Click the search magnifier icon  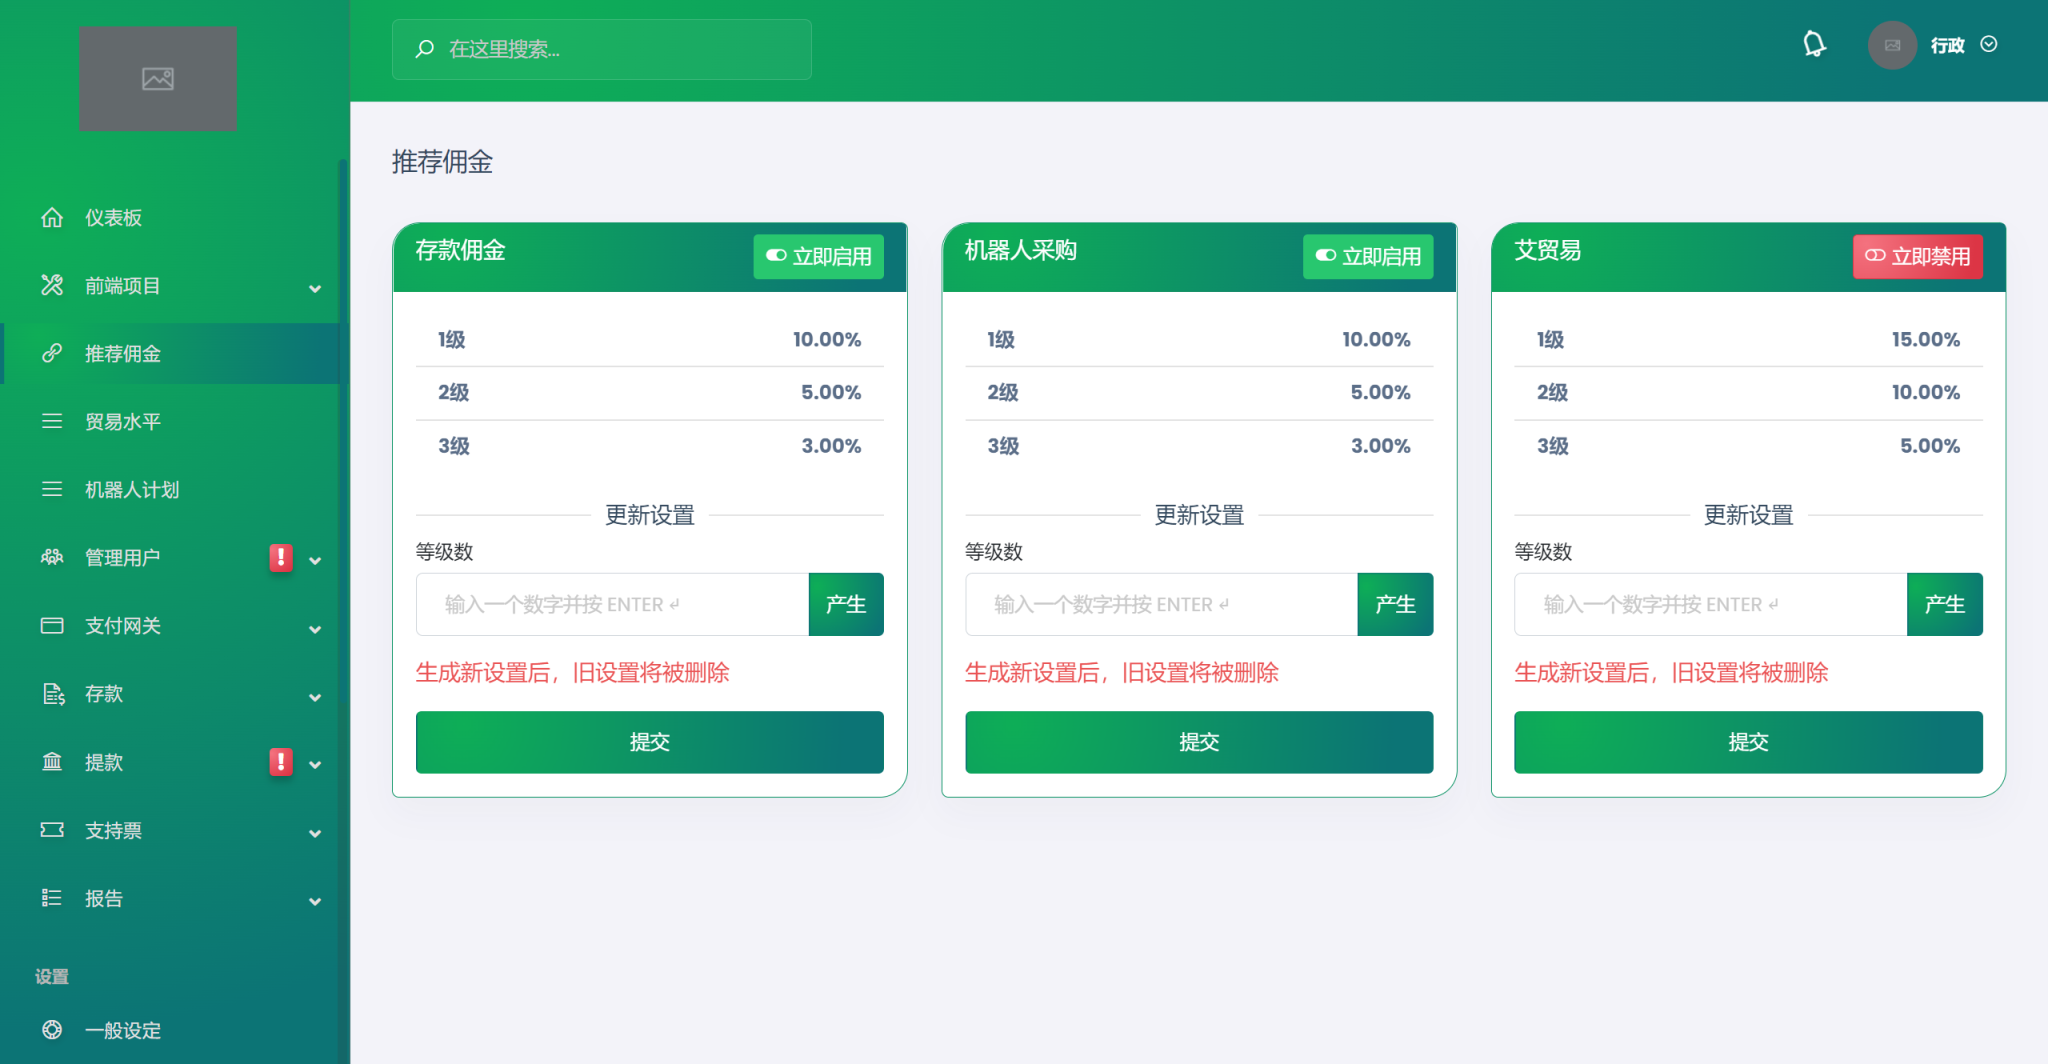tap(425, 49)
